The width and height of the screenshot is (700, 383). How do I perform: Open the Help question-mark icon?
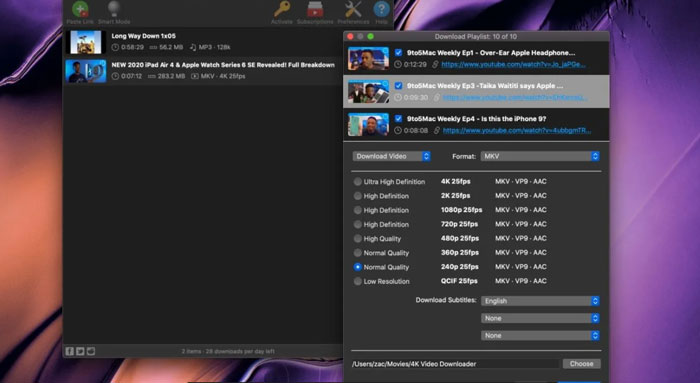[381, 9]
